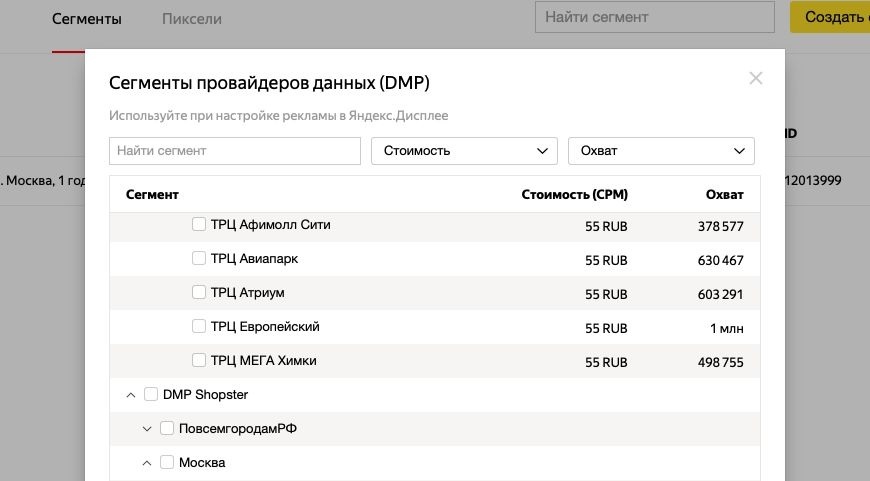Image resolution: width=870 pixels, height=481 pixels.
Task: Tick the ТРЦ Афимолл Сити checkbox
Action: 199,224
